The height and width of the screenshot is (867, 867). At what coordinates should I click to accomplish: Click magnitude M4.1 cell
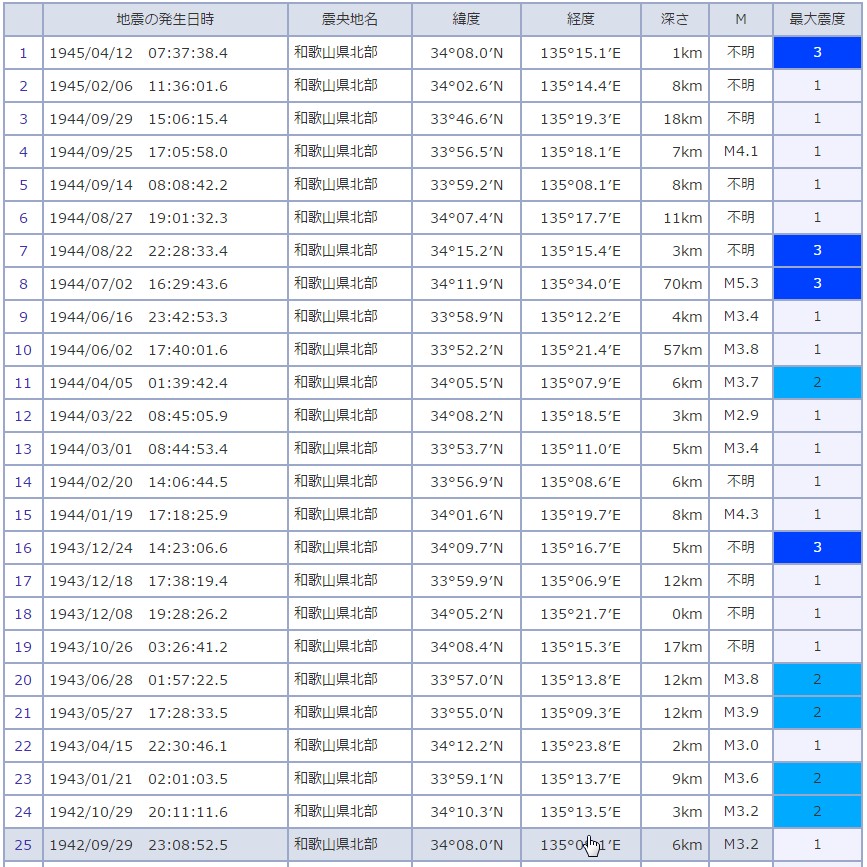[741, 152]
